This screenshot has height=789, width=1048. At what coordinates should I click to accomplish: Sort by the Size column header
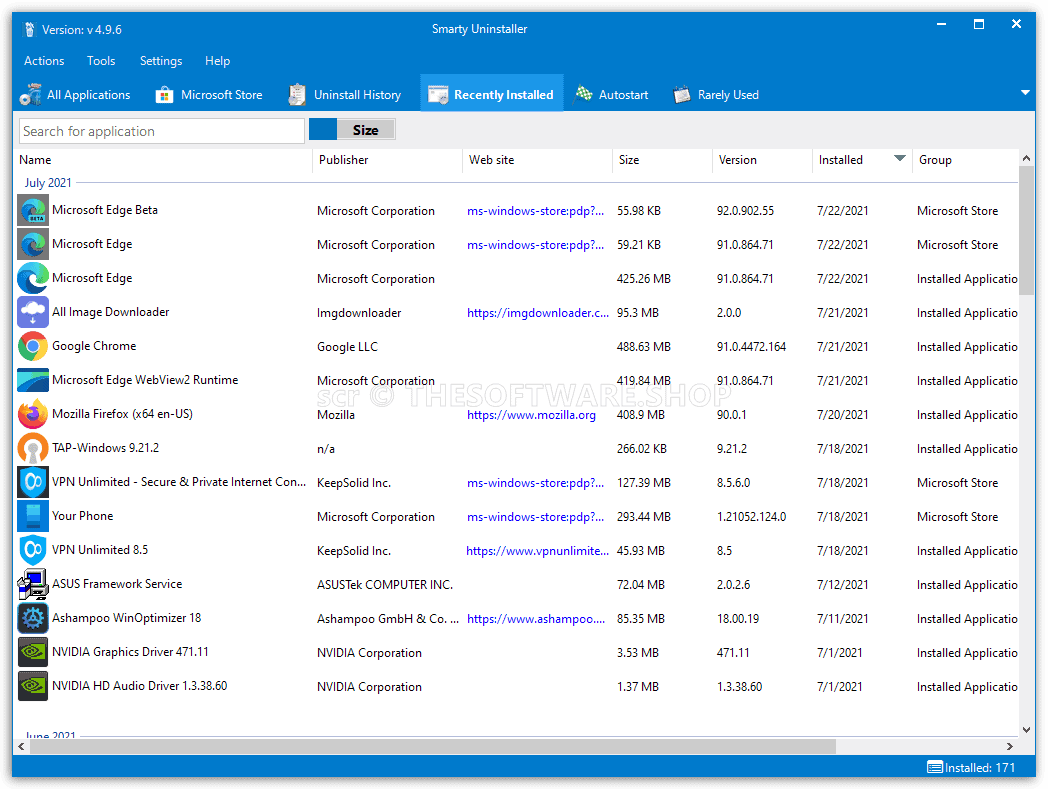662,160
